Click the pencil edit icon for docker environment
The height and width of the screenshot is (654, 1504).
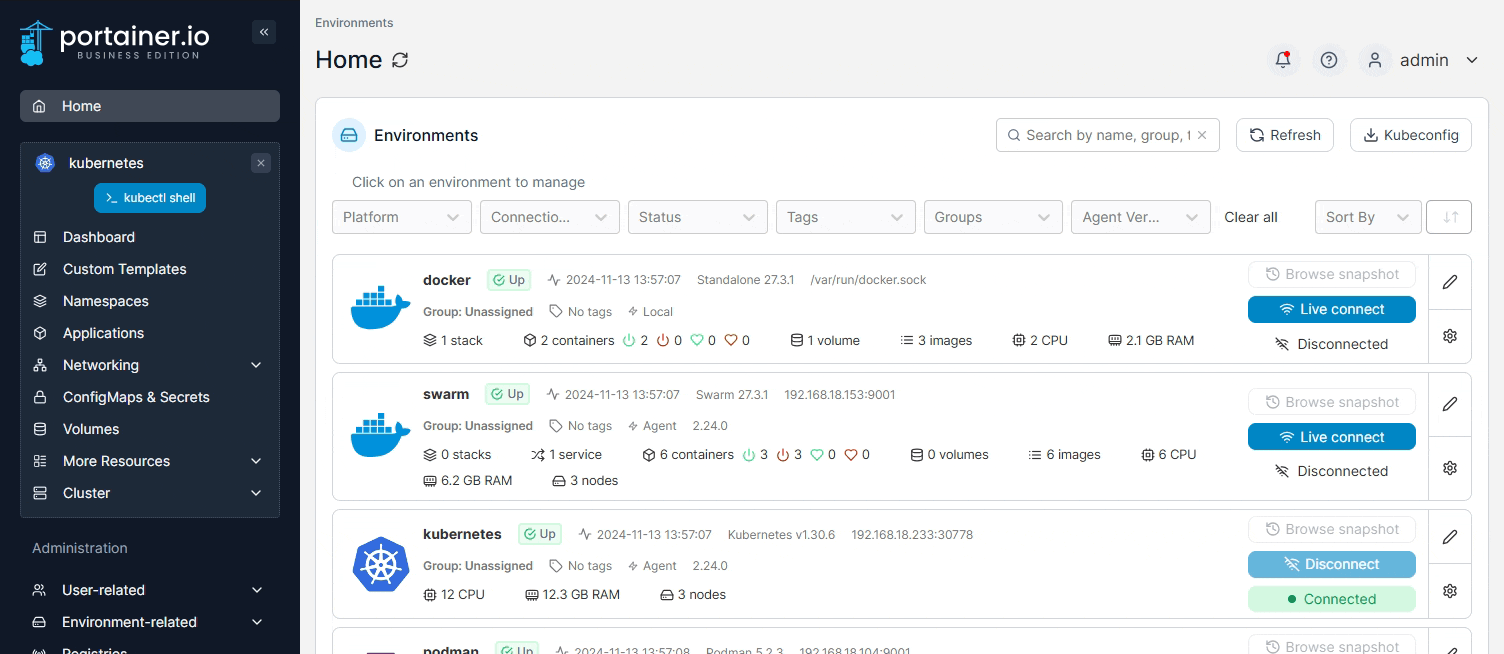coord(1450,282)
